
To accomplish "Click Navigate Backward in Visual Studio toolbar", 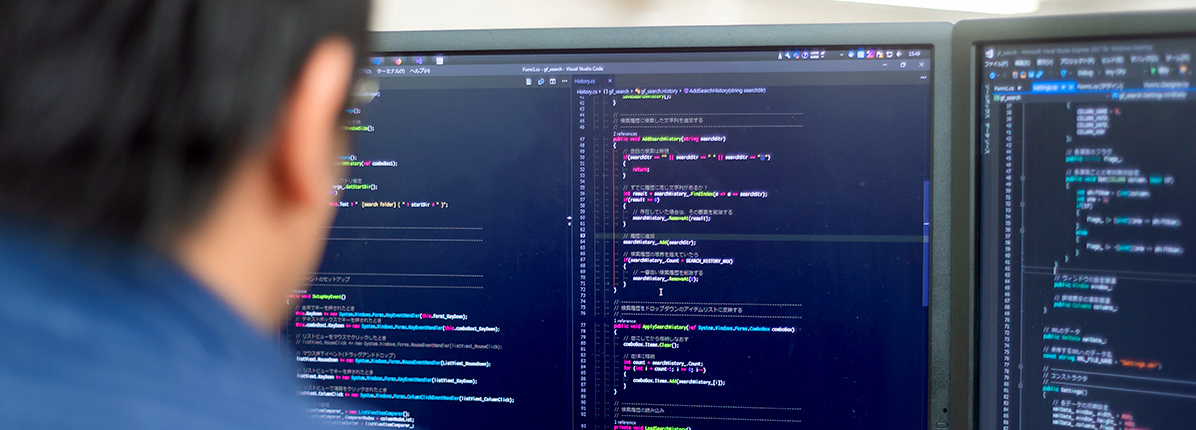I will 992,74.
